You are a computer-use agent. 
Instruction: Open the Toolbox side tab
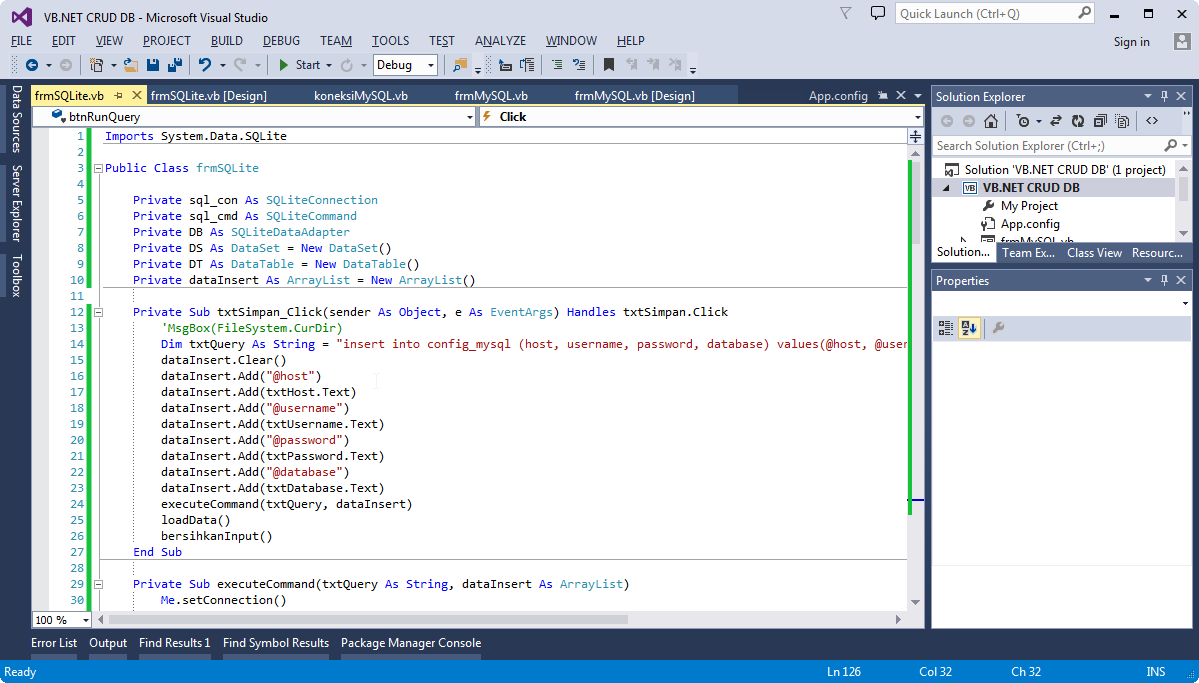coord(16,275)
